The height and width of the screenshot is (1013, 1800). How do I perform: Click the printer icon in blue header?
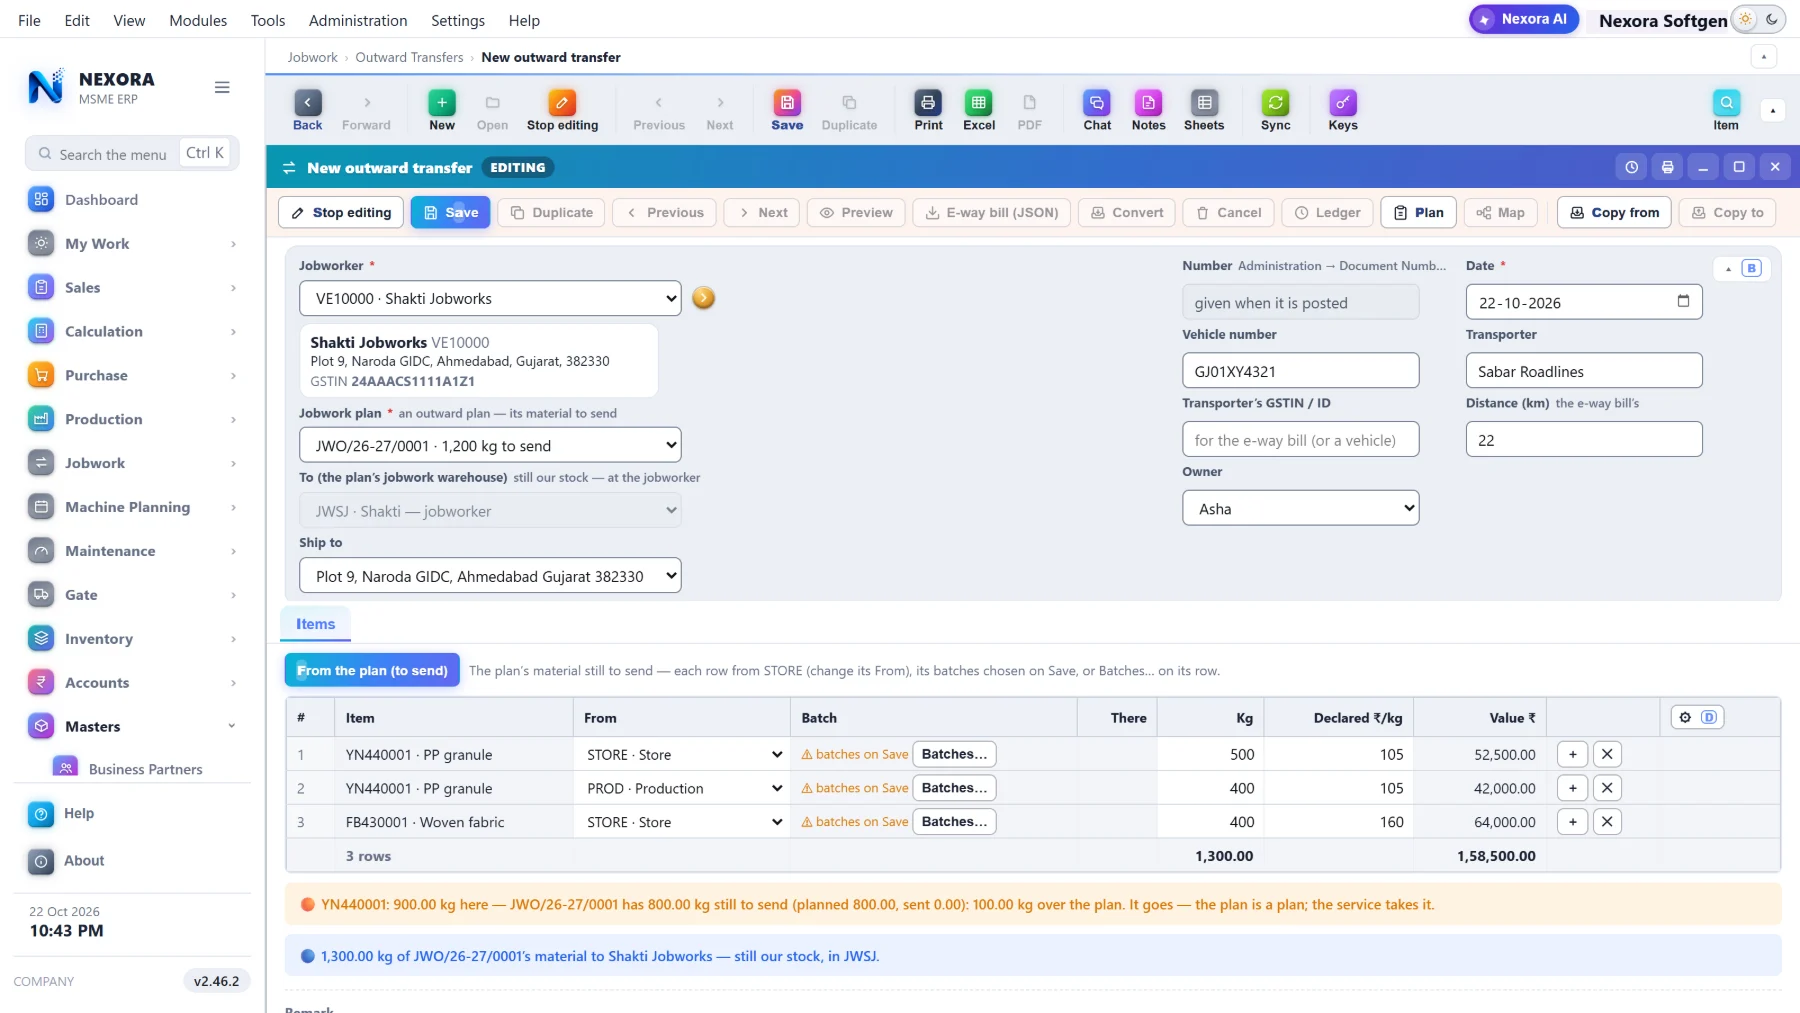click(x=1667, y=167)
